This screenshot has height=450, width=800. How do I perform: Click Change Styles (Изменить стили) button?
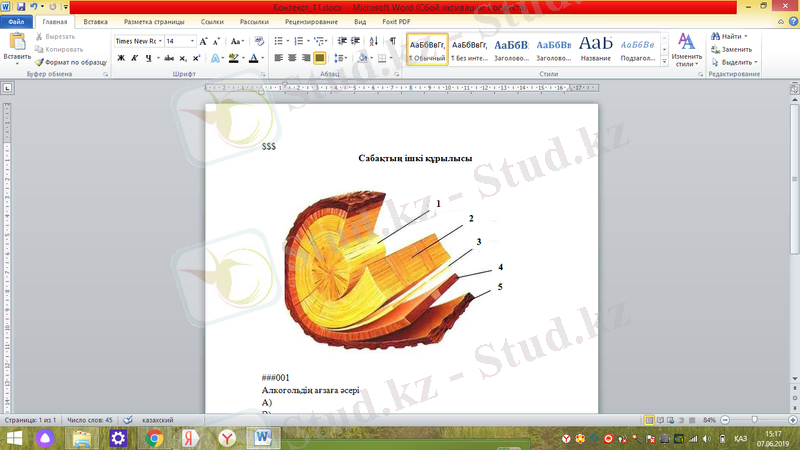click(686, 49)
